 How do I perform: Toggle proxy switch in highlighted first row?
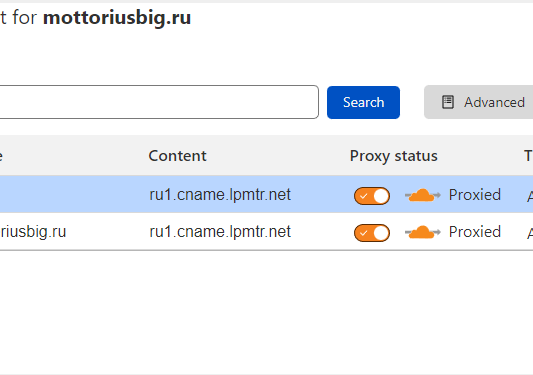click(x=372, y=196)
